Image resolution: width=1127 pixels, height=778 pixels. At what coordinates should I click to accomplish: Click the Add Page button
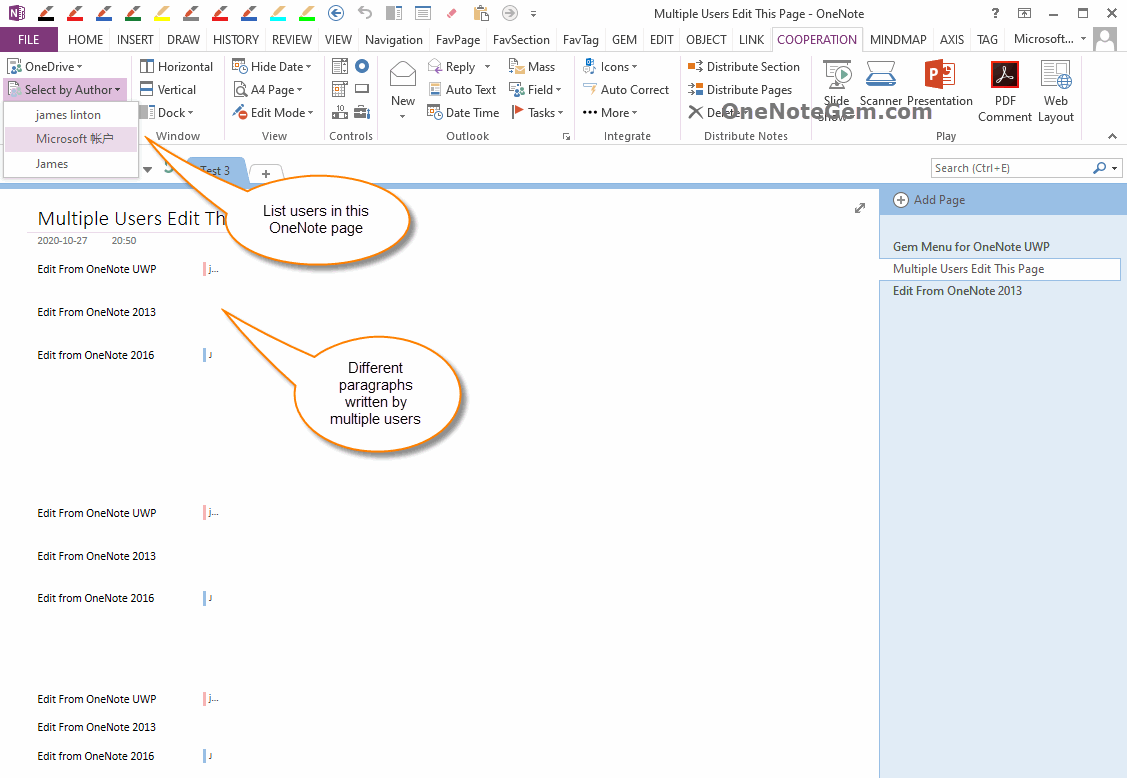tap(929, 200)
